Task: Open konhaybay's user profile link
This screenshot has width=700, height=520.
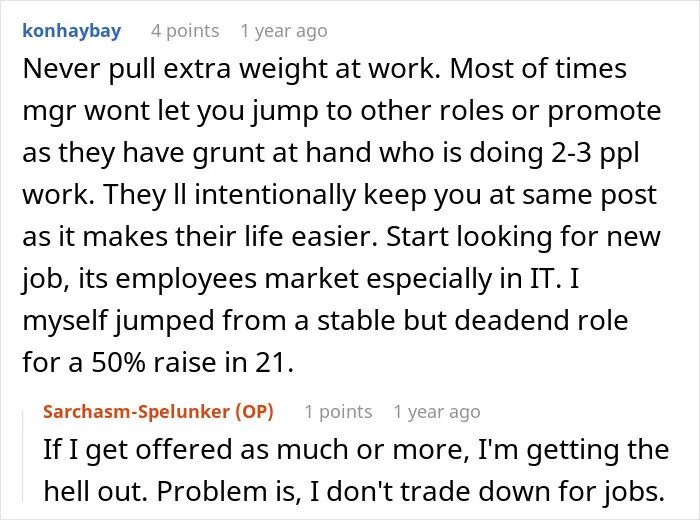Action: tap(71, 31)
